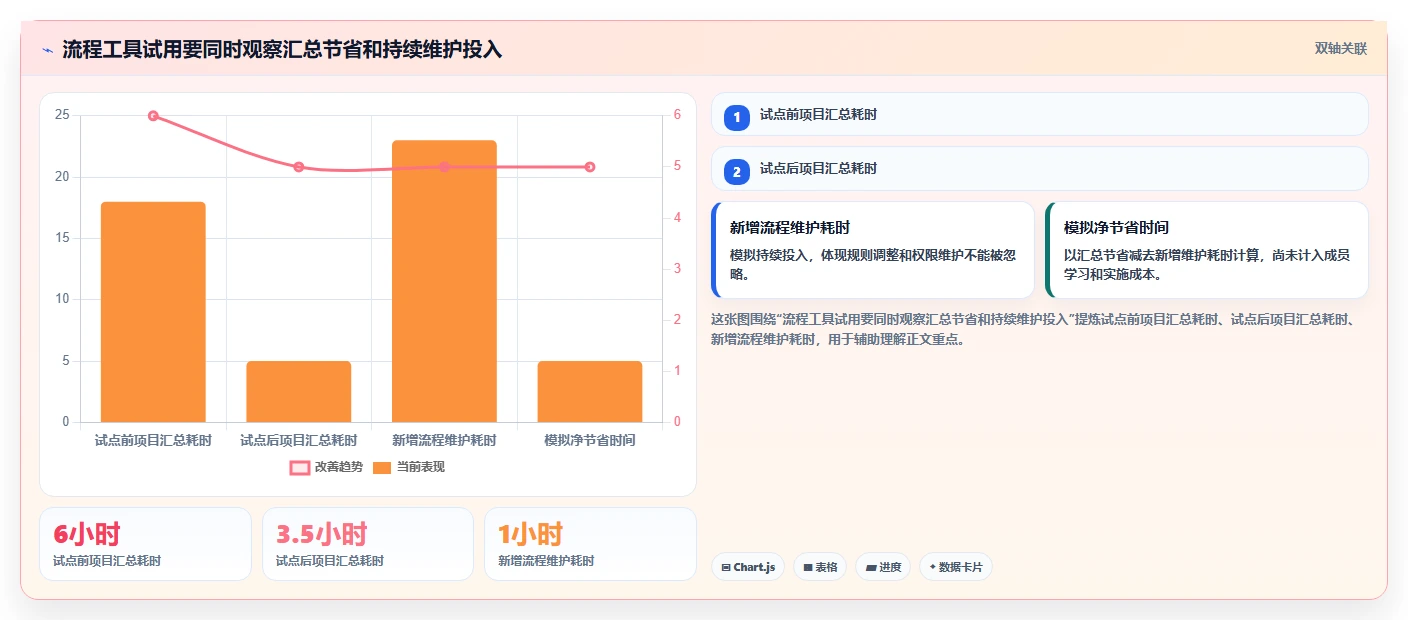Click the last trend line point above 模拟净节省时间

tap(590, 167)
